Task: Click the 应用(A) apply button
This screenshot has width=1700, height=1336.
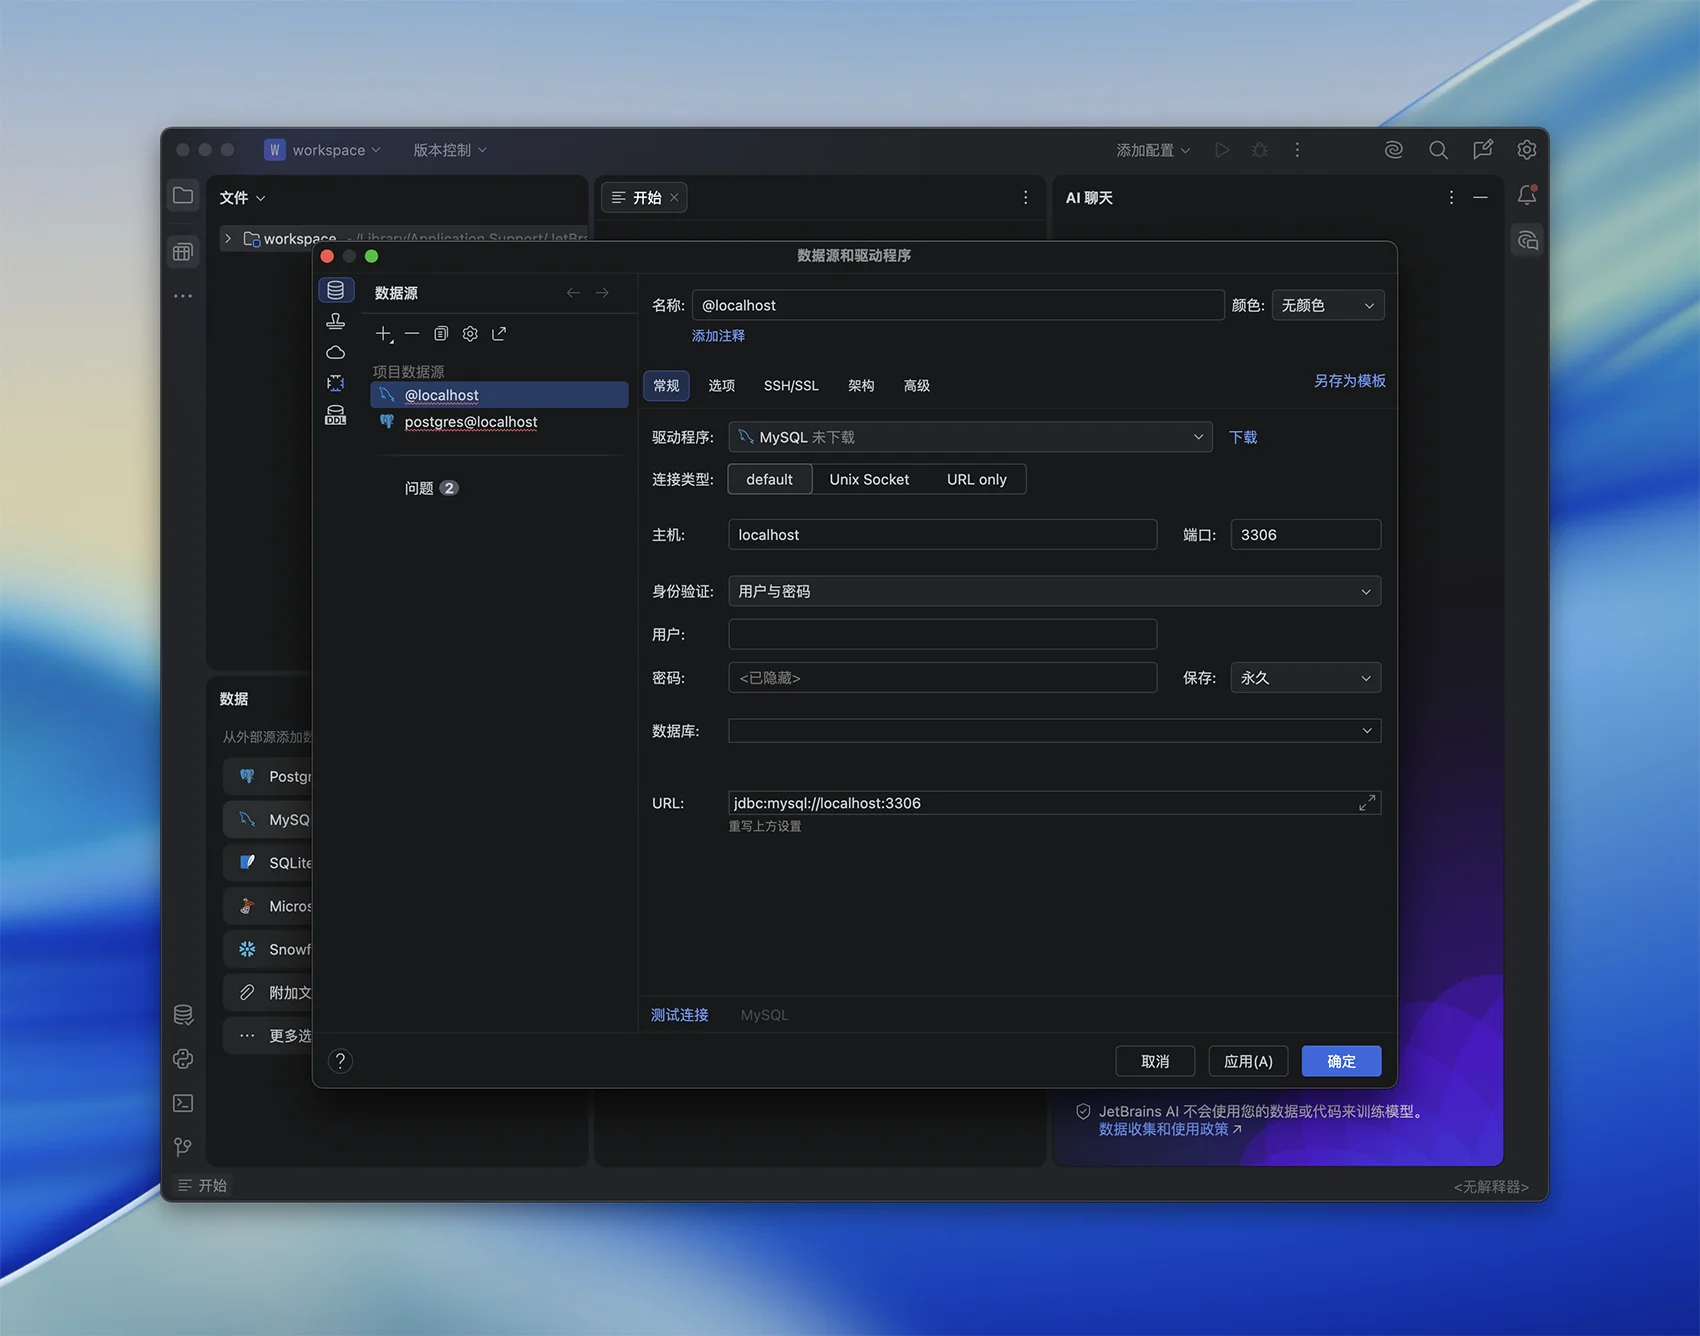Action: (1248, 1061)
